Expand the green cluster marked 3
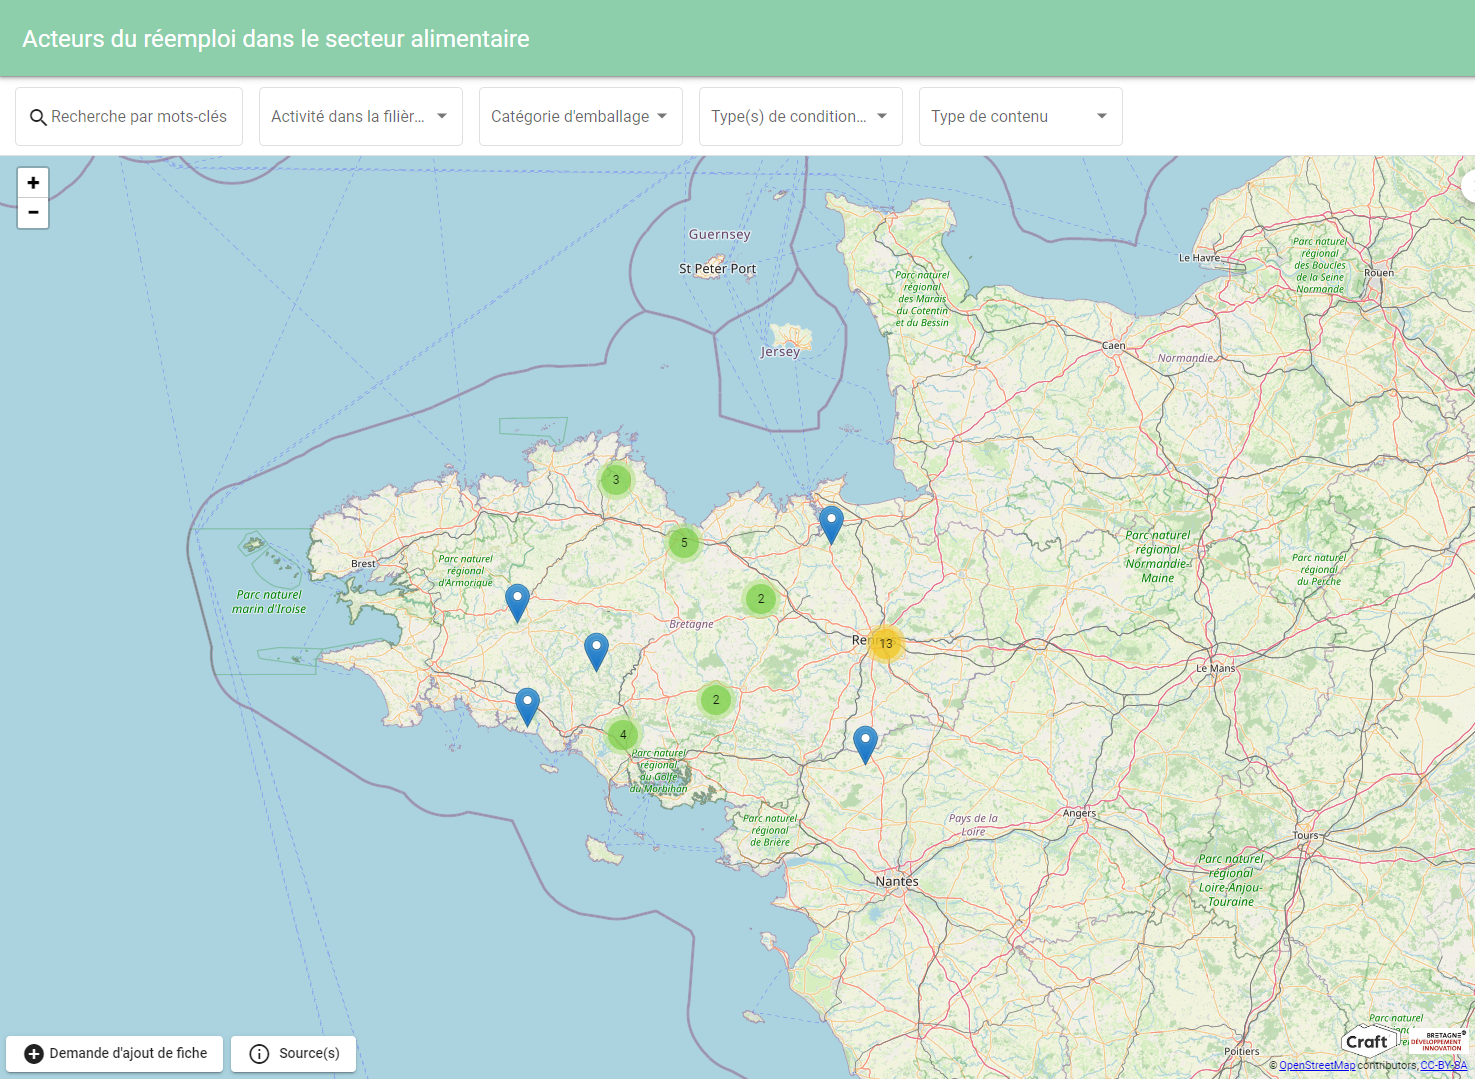 (x=616, y=480)
